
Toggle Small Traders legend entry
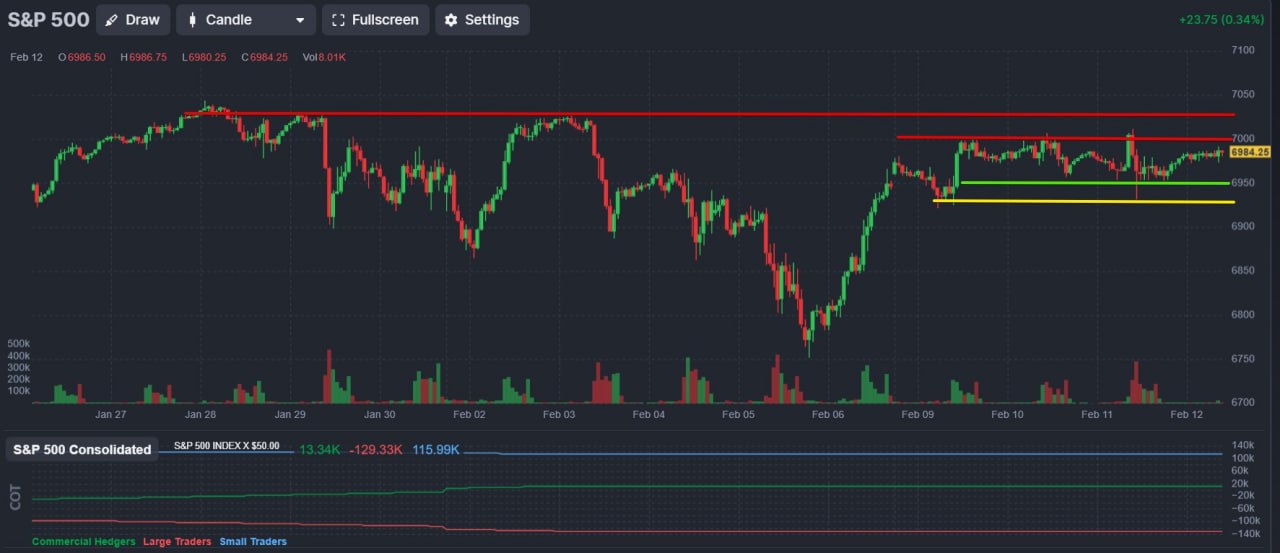(253, 542)
